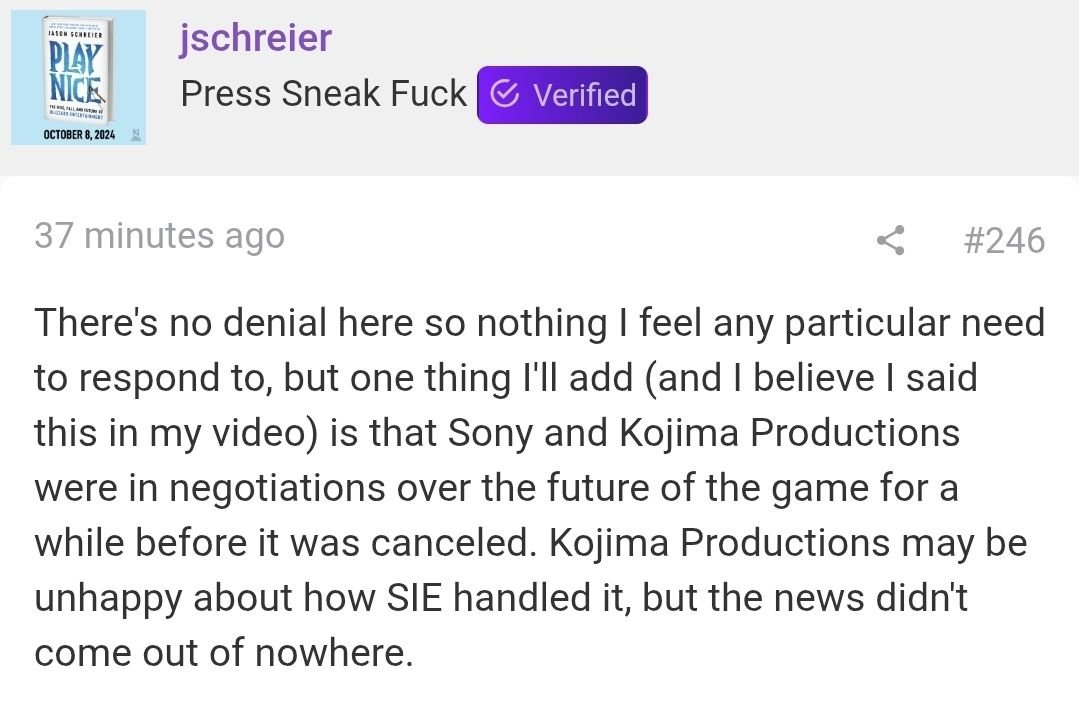The image size is (1079, 720).
Task: Click the "37 minutes ago" timestamp
Action: pos(160,236)
